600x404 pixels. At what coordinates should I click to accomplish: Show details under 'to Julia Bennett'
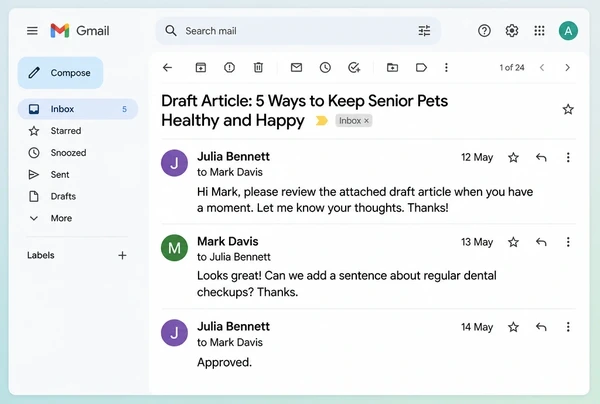[234, 257]
